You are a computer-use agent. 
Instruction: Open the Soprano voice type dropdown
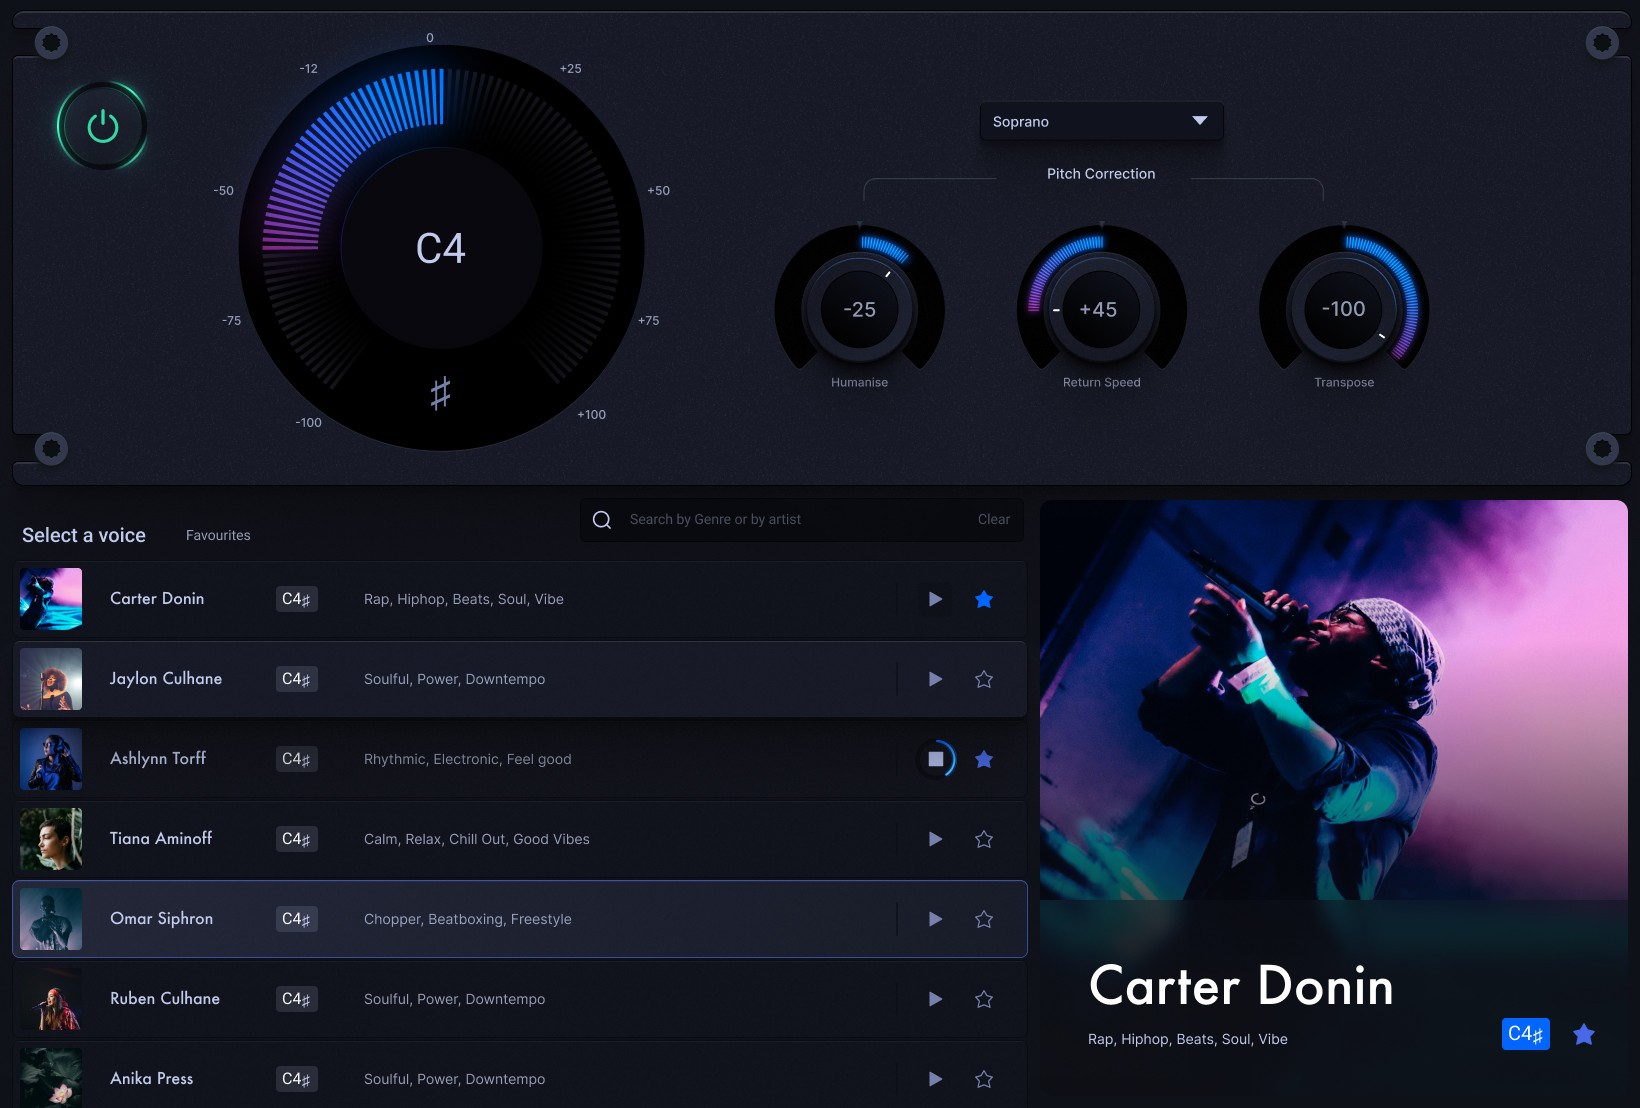pyautogui.click(x=1100, y=121)
